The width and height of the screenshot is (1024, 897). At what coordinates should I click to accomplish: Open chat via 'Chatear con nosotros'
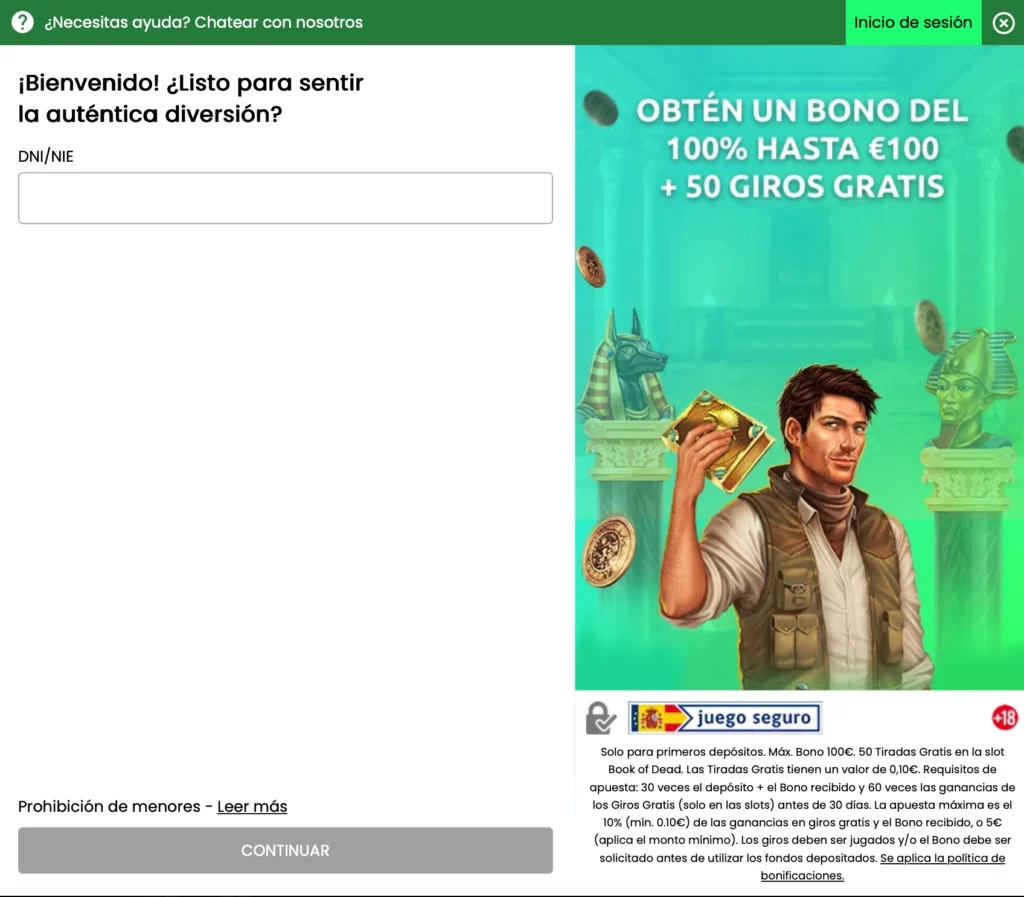pyautogui.click(x=278, y=22)
